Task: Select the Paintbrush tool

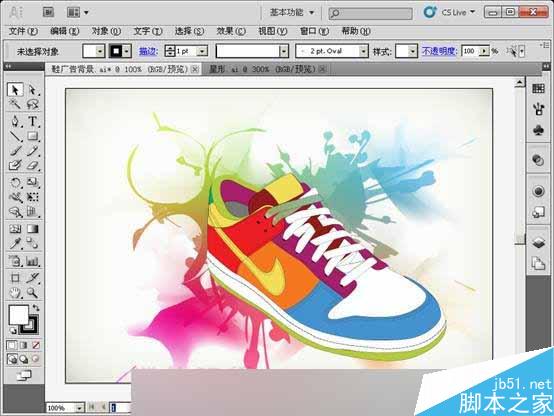Action: pyautogui.click(x=15, y=151)
